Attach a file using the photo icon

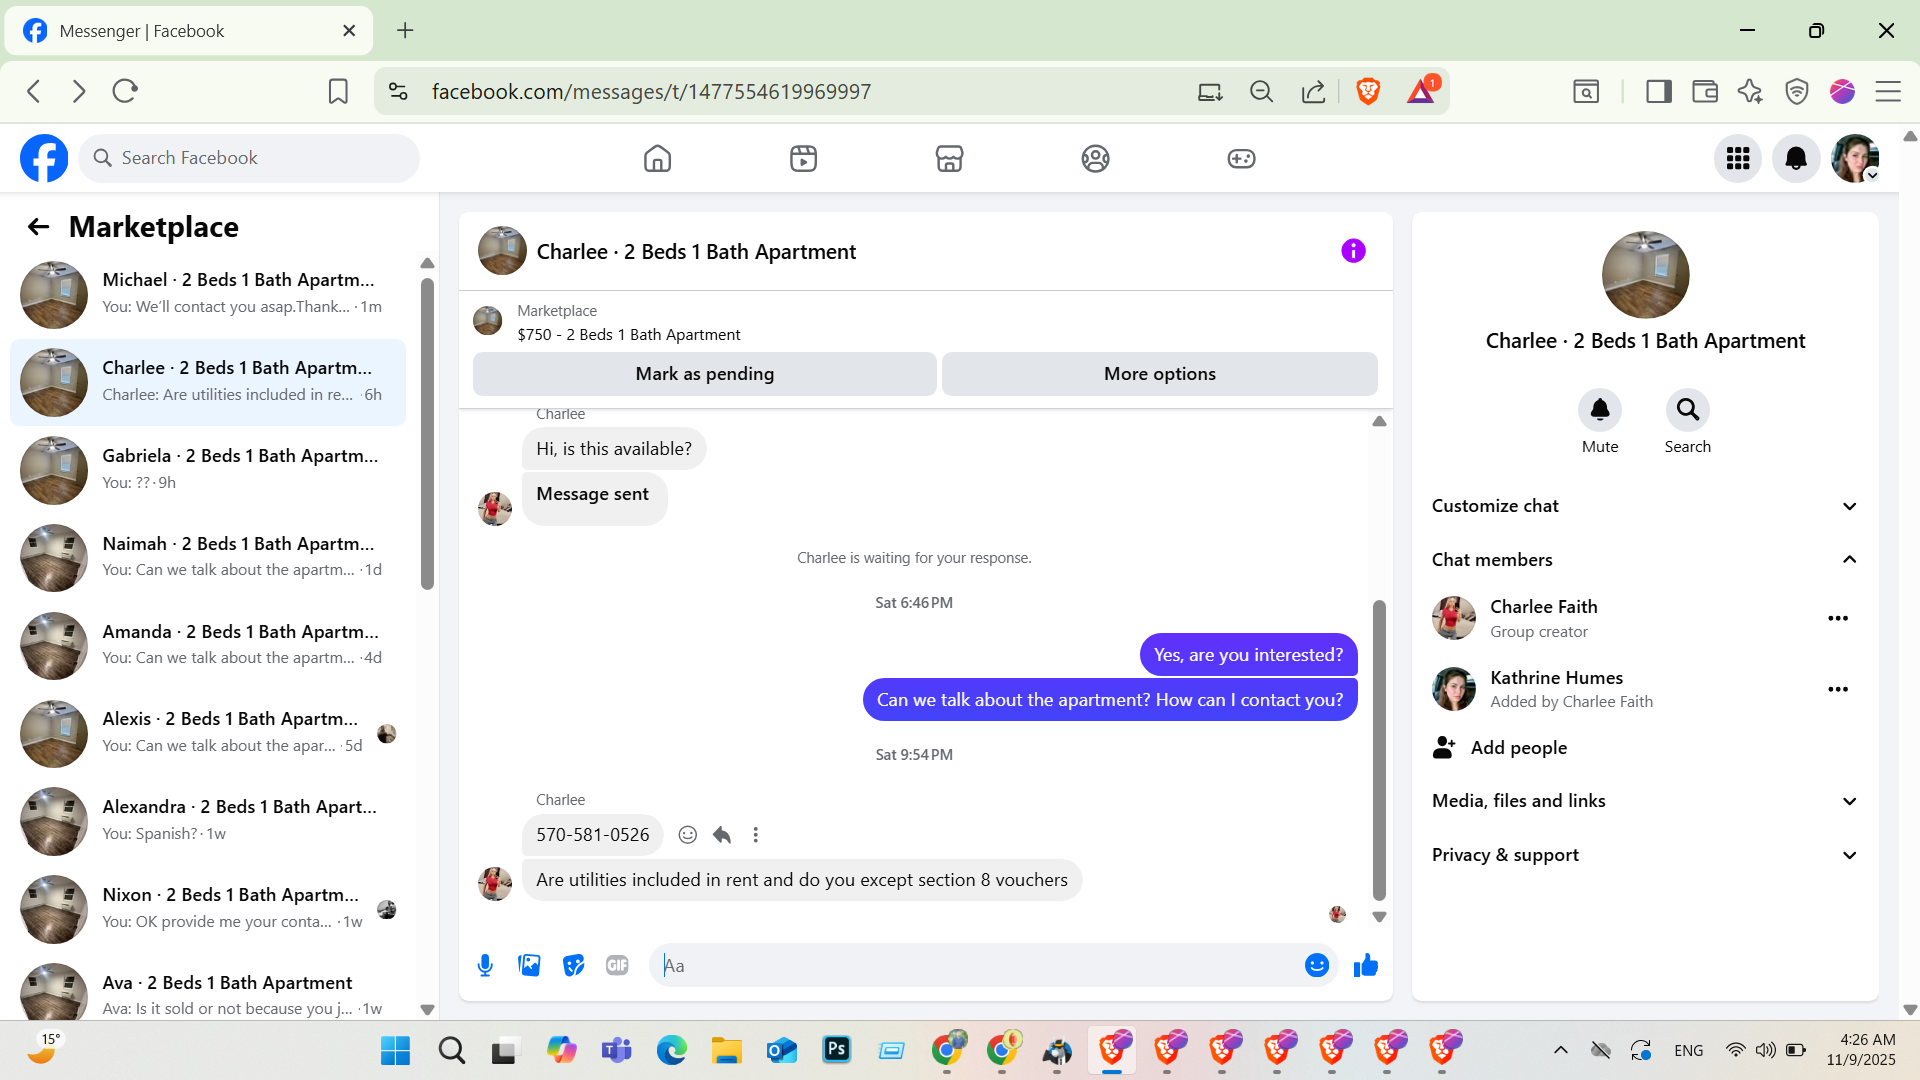(x=529, y=965)
